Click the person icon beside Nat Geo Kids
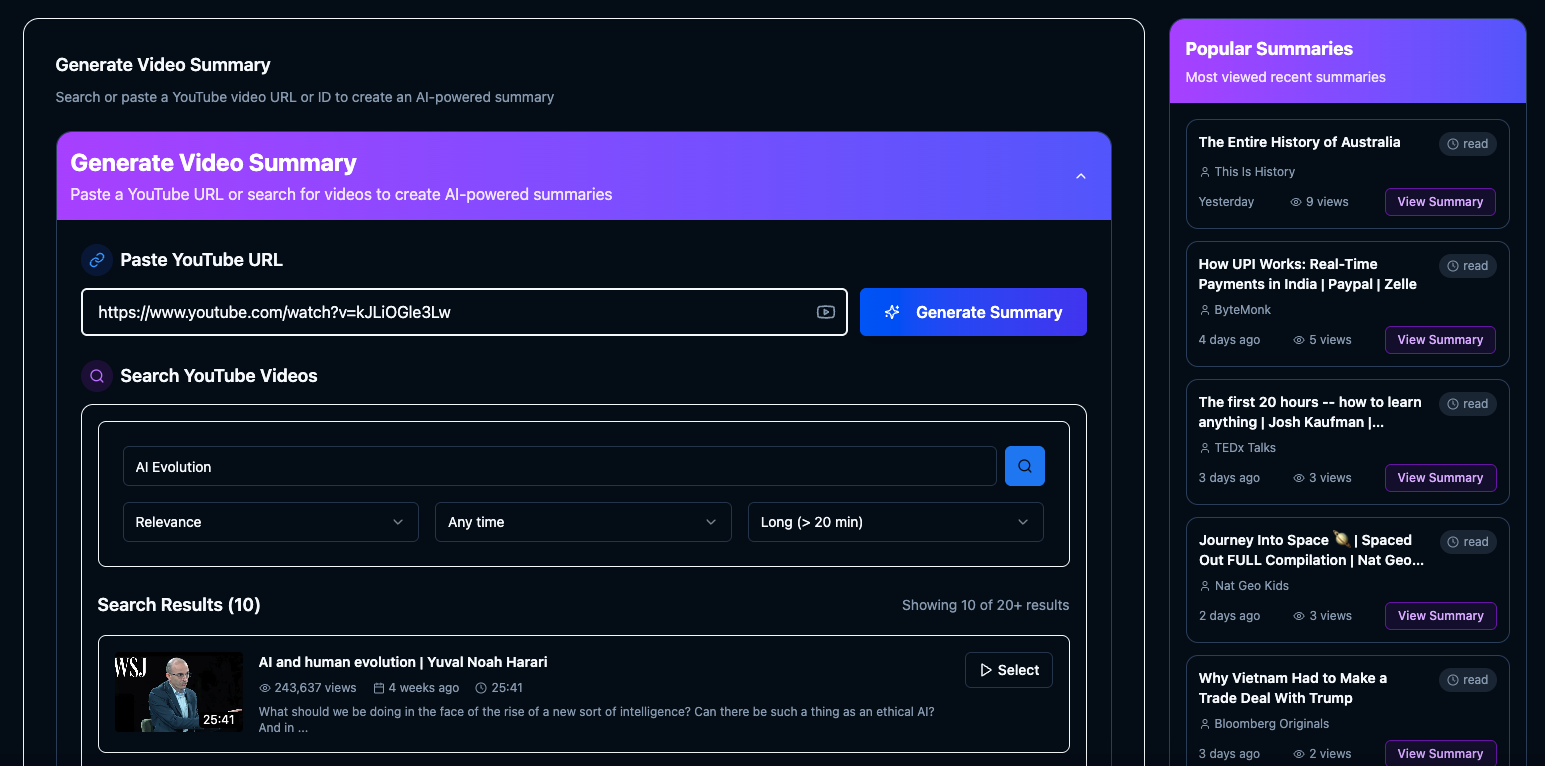The width and height of the screenshot is (1545, 766). click(x=1205, y=586)
